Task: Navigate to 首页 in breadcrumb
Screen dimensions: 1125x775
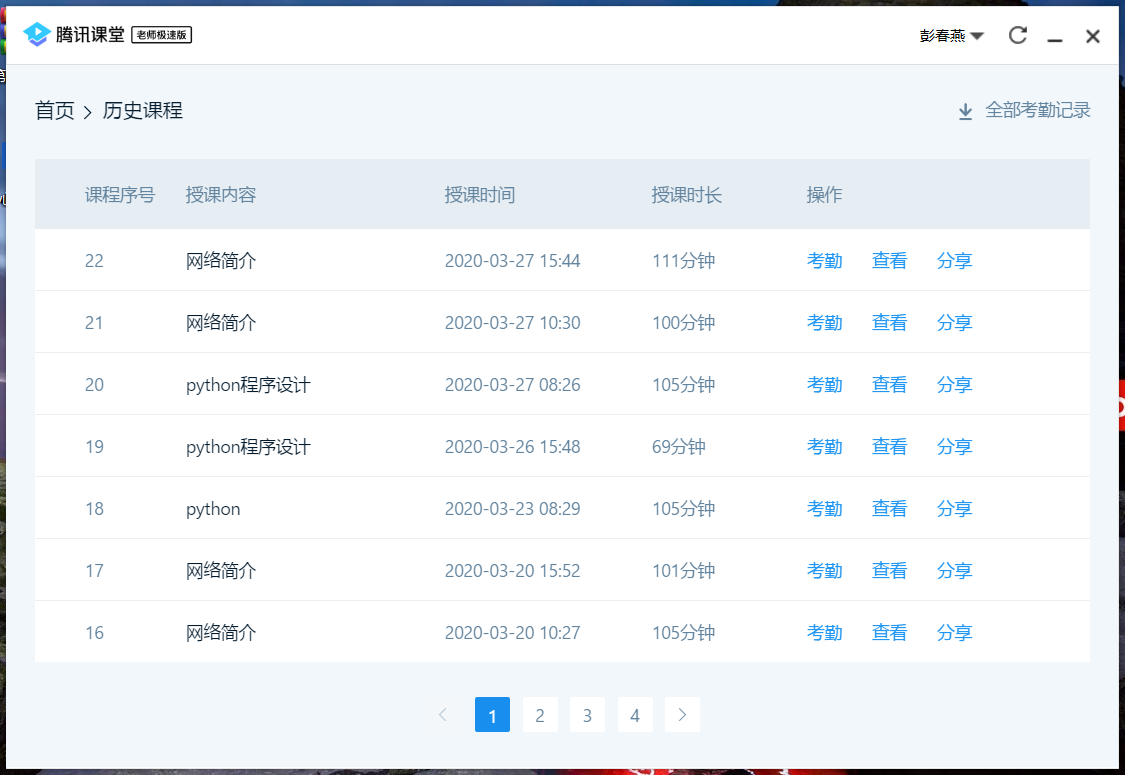Action: 55,111
